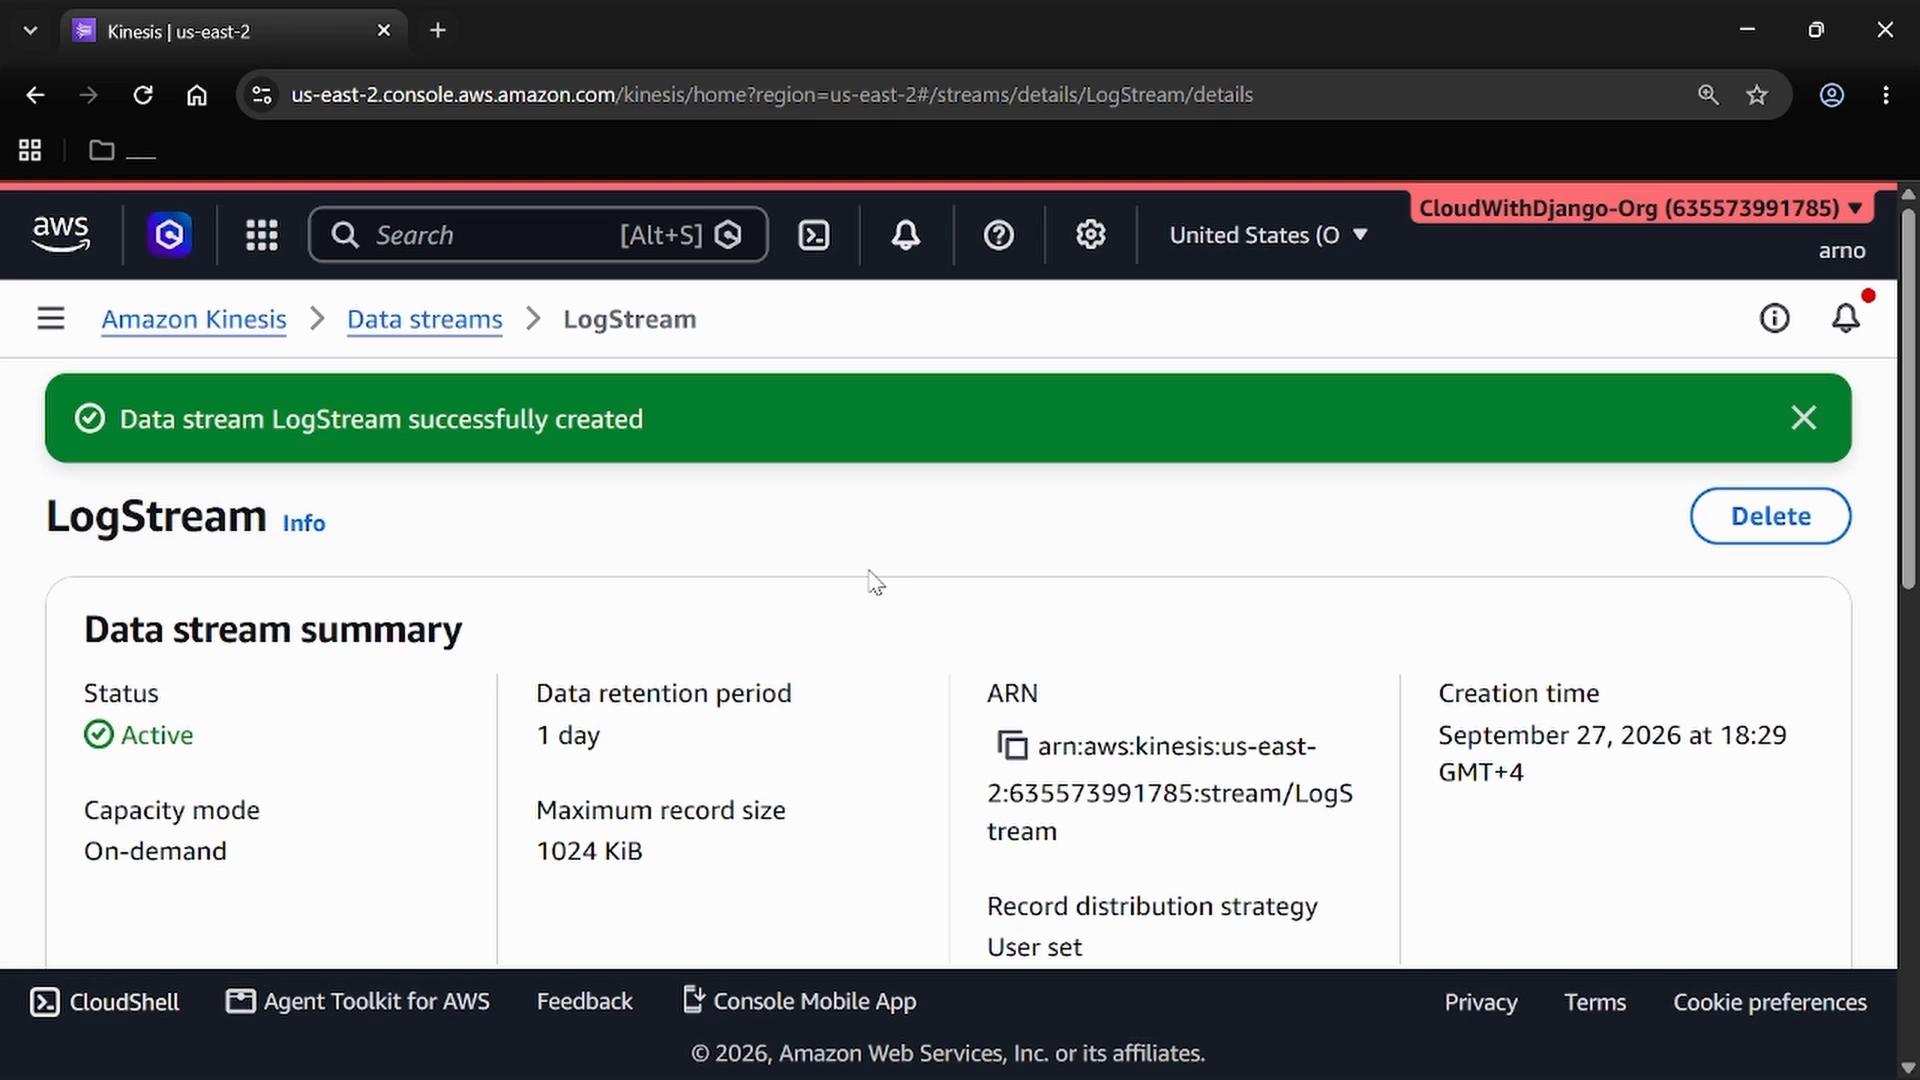Launch CloudShell from the top navigation icon
This screenshot has width=1920, height=1080.
coord(814,235)
